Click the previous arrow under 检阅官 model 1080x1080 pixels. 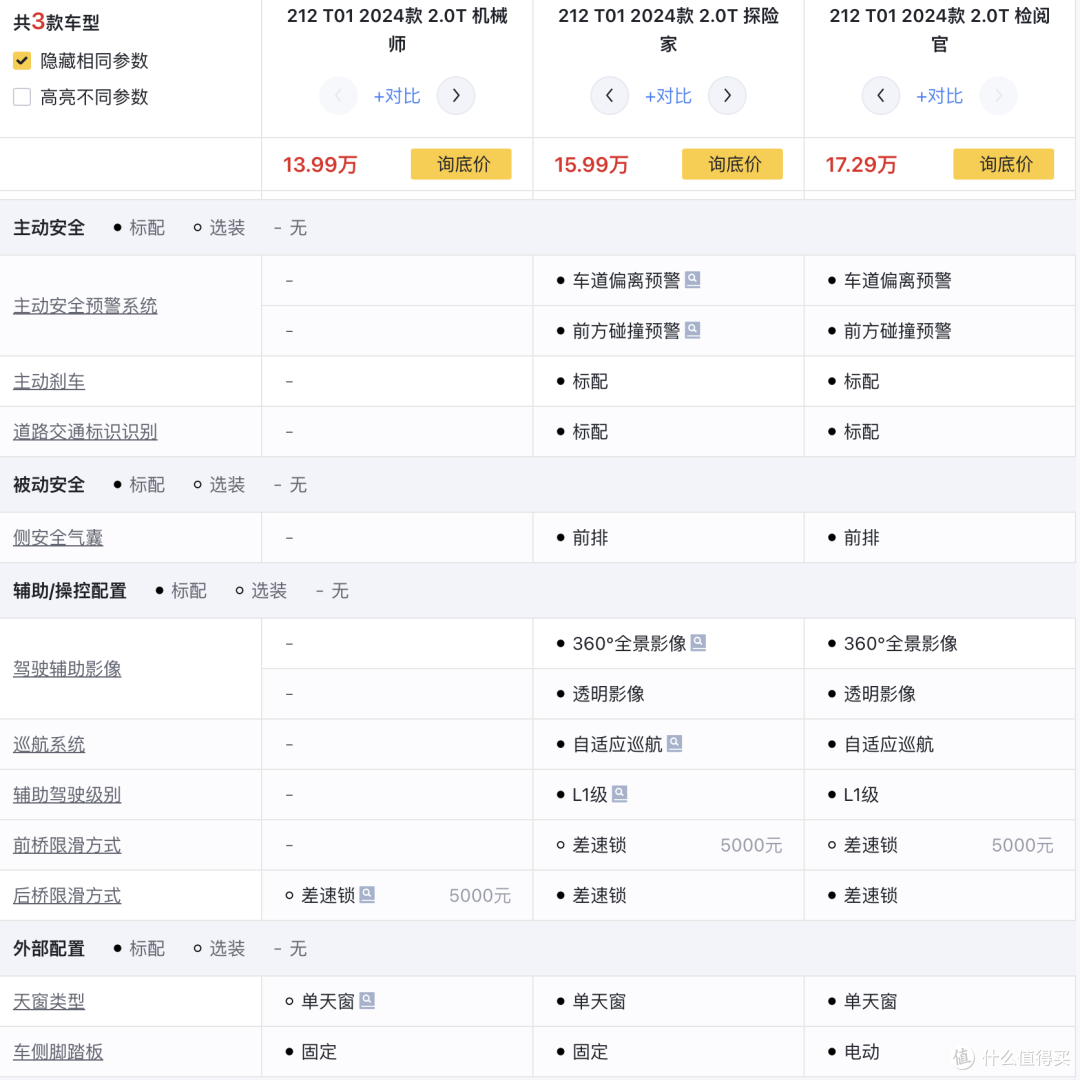click(881, 96)
